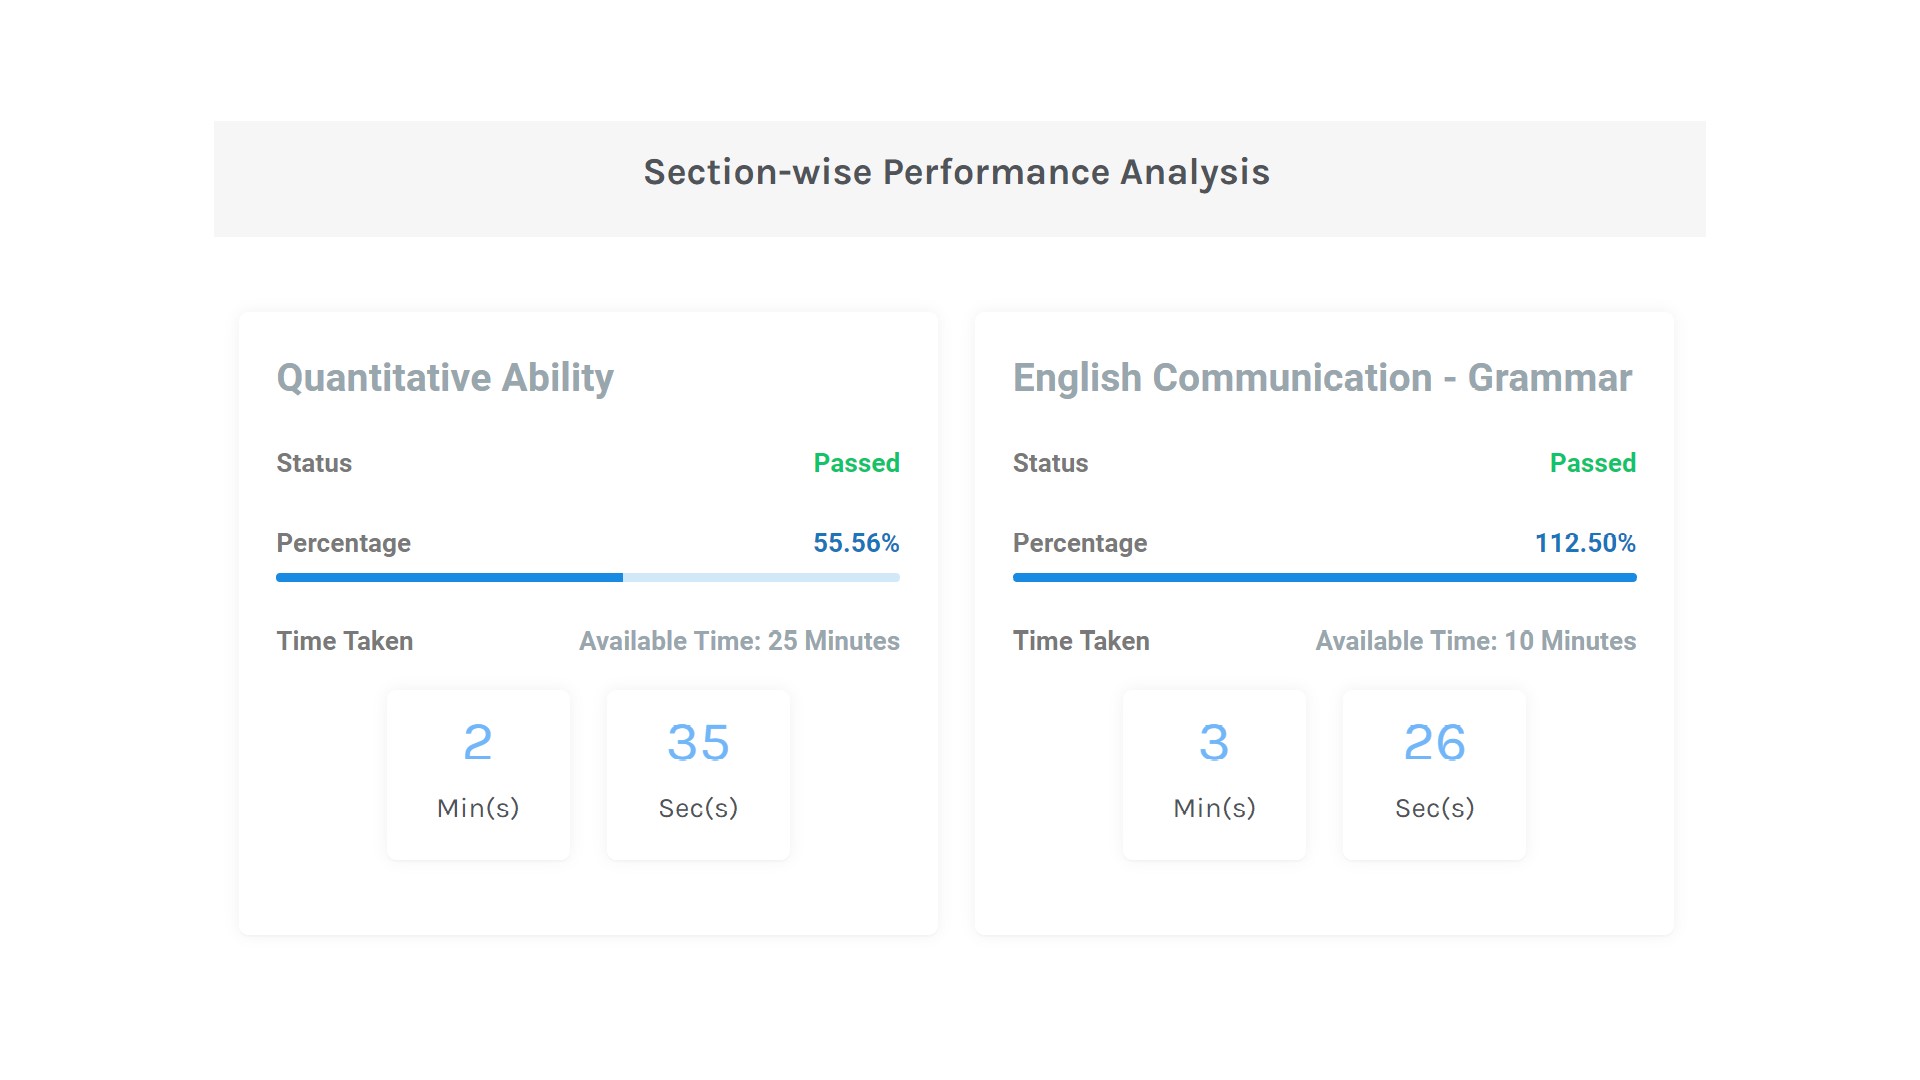The image size is (1920, 1080).
Task: Select the English Communication - Grammar title
Action: pos(1322,378)
